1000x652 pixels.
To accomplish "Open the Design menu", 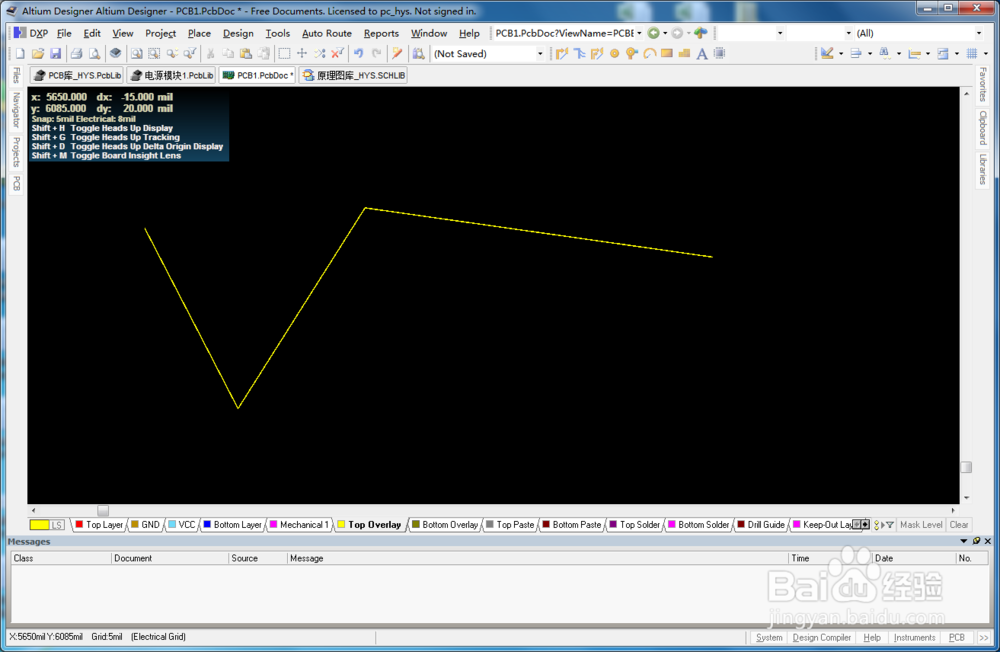I will tap(238, 33).
